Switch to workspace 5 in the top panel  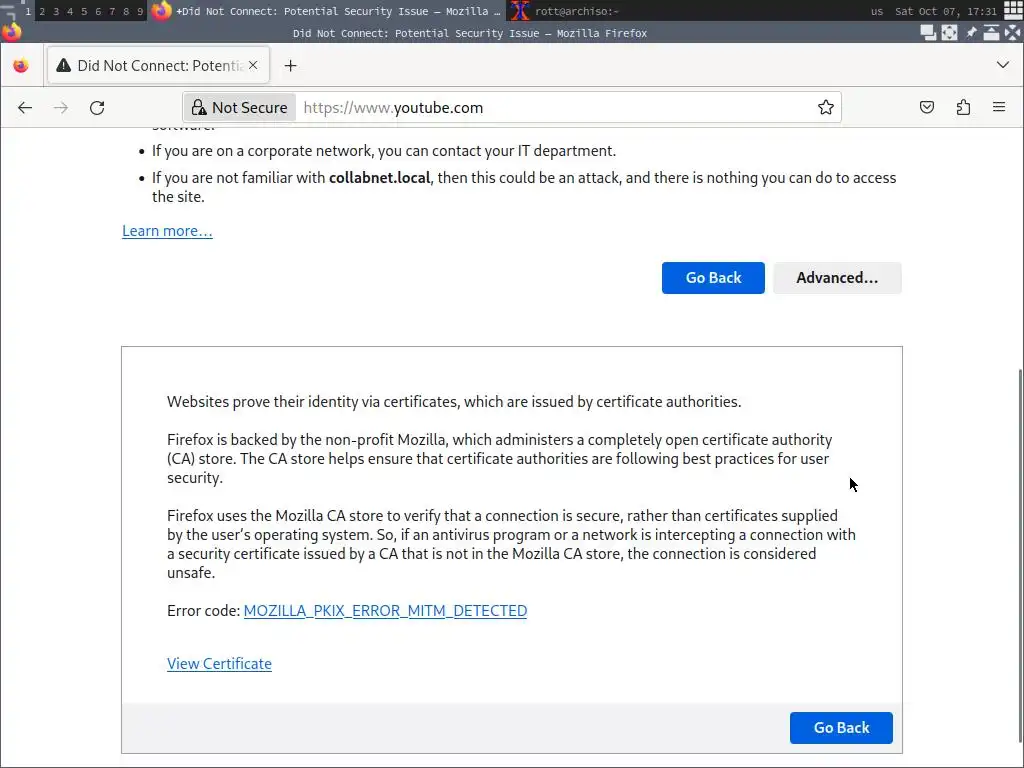pyautogui.click(x=84, y=11)
